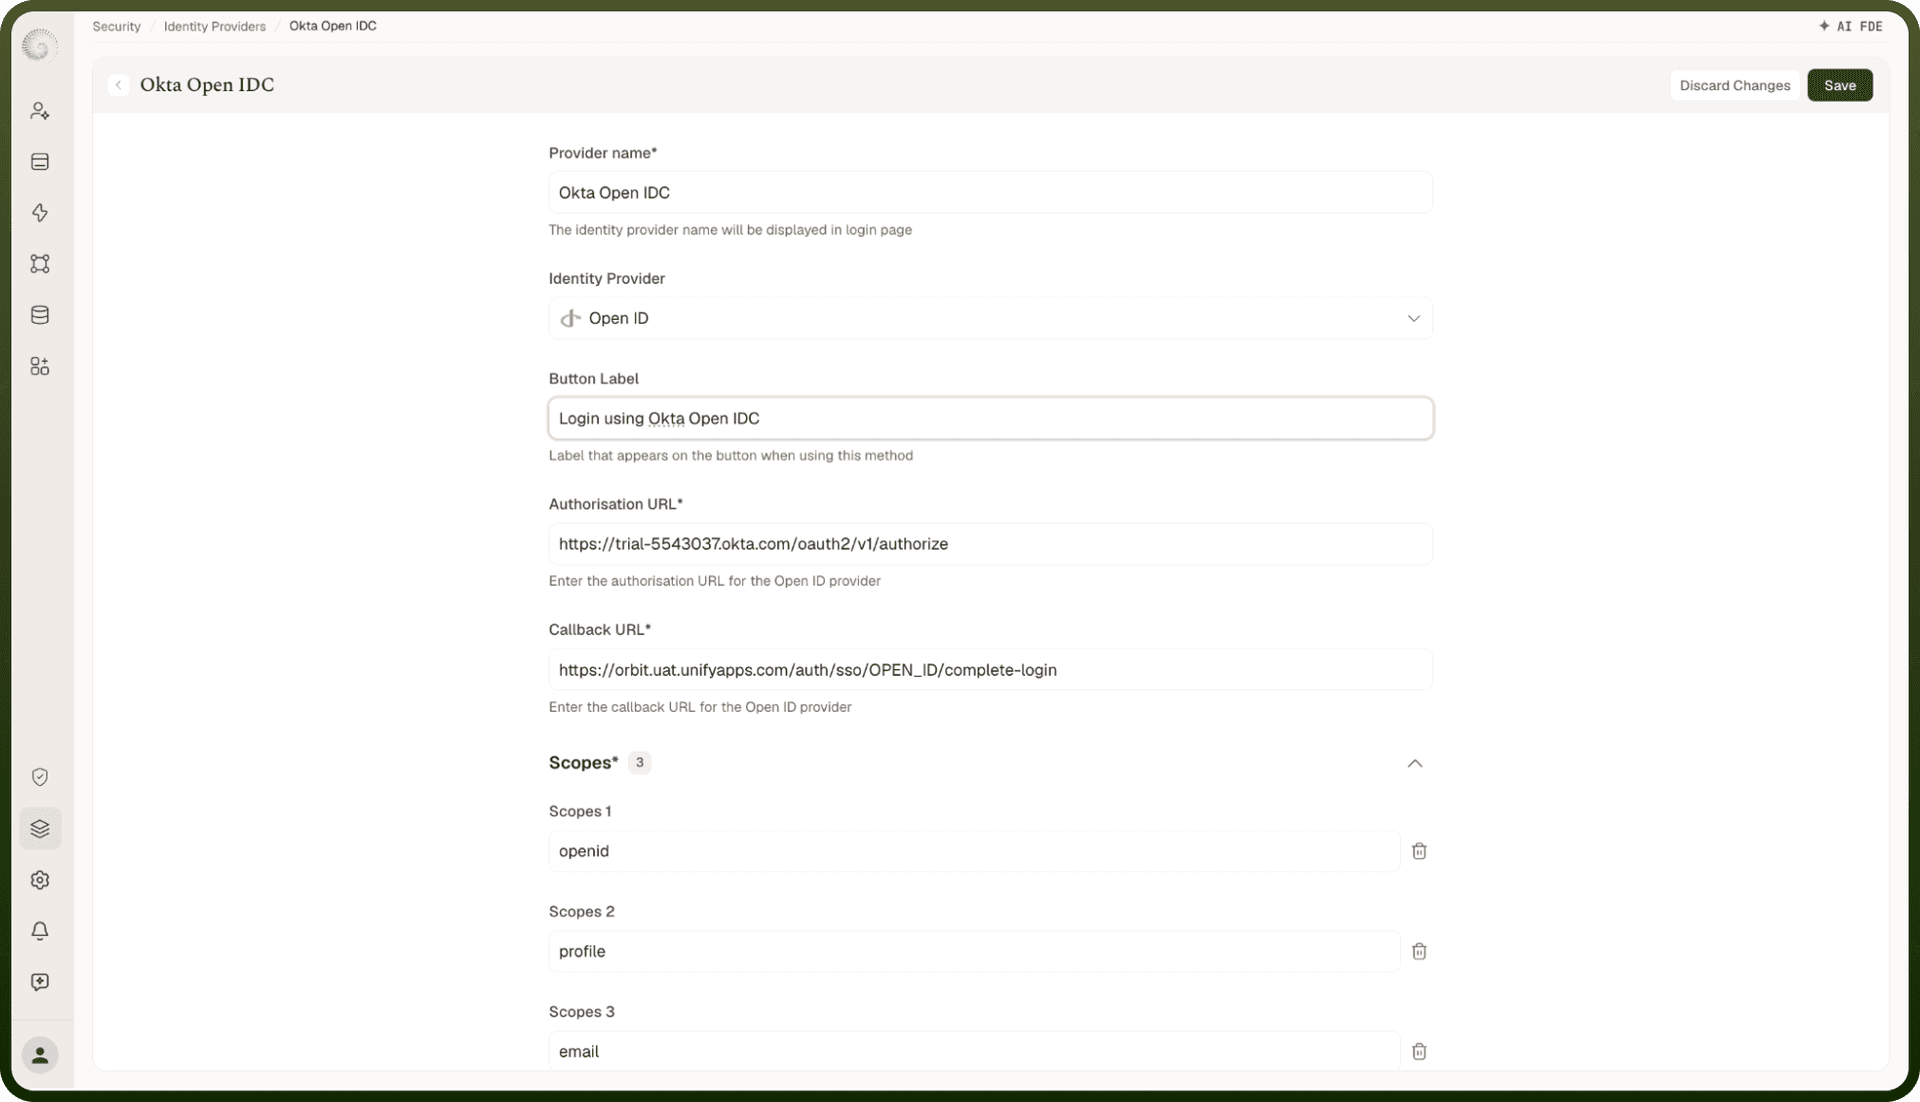Image resolution: width=1920 pixels, height=1102 pixels.
Task: Collapse the Scopes section chevron
Action: pyautogui.click(x=1415, y=763)
